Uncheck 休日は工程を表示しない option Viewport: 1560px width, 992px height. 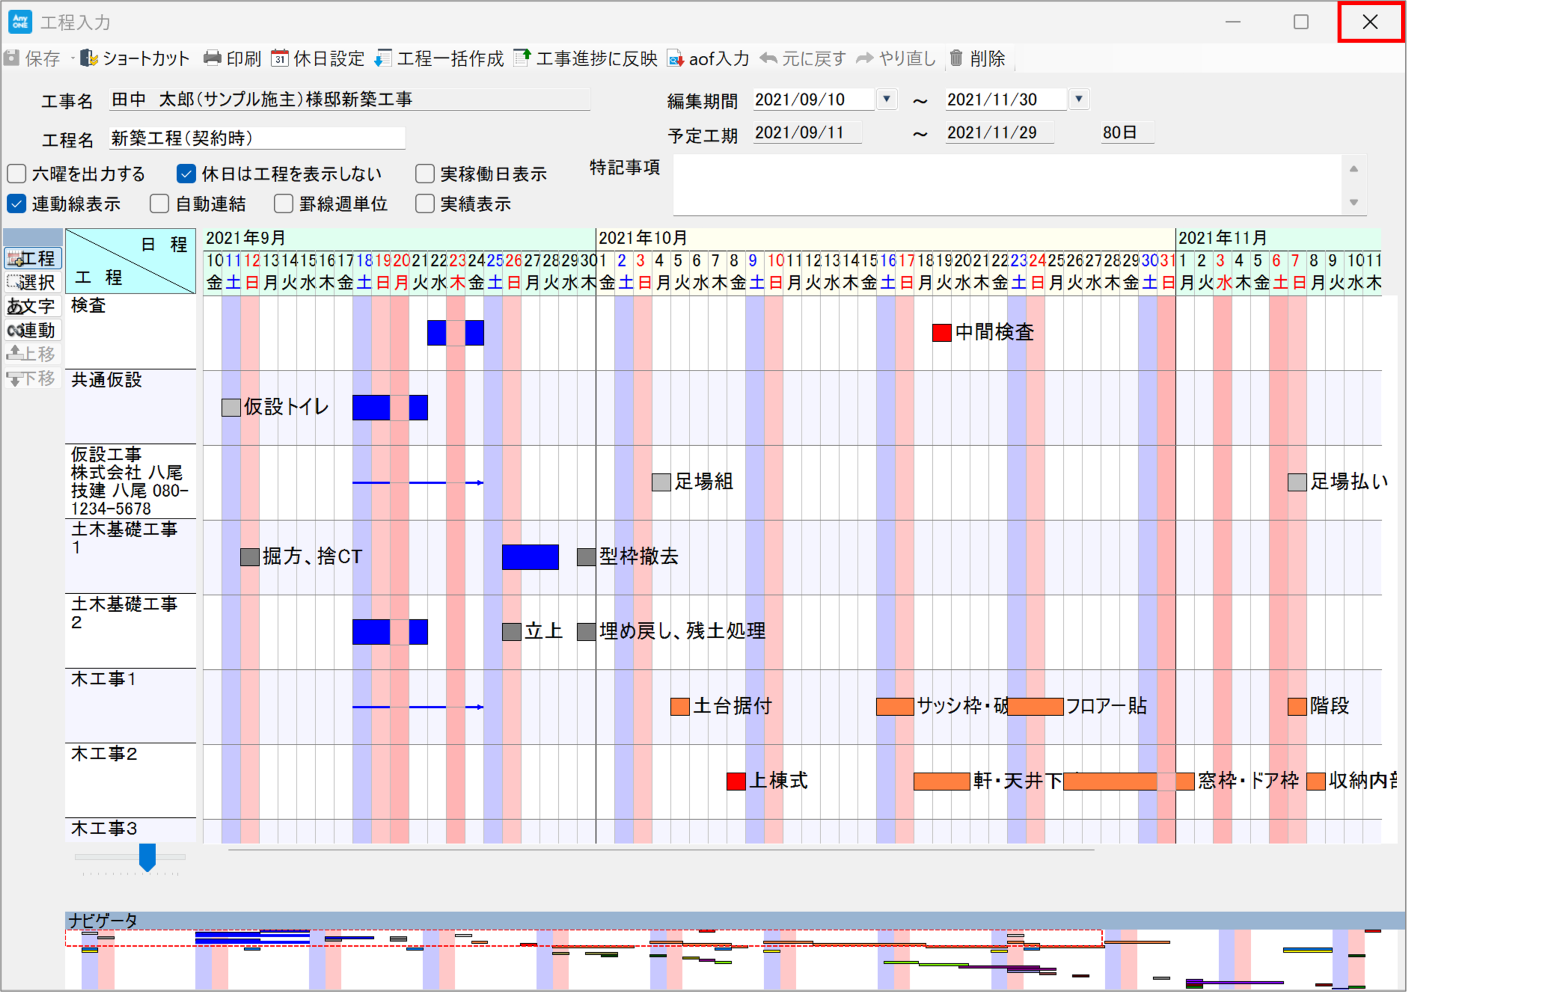186,174
